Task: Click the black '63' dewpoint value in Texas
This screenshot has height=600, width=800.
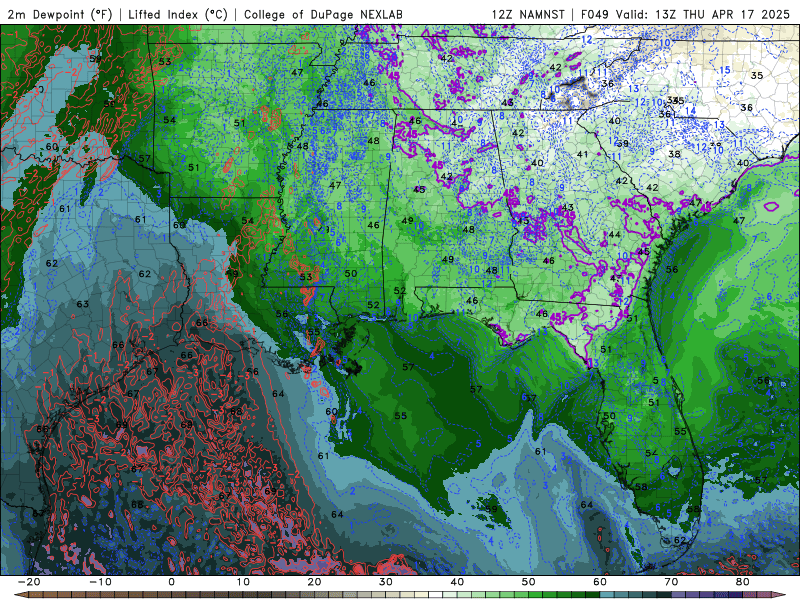Action: [x=83, y=304]
